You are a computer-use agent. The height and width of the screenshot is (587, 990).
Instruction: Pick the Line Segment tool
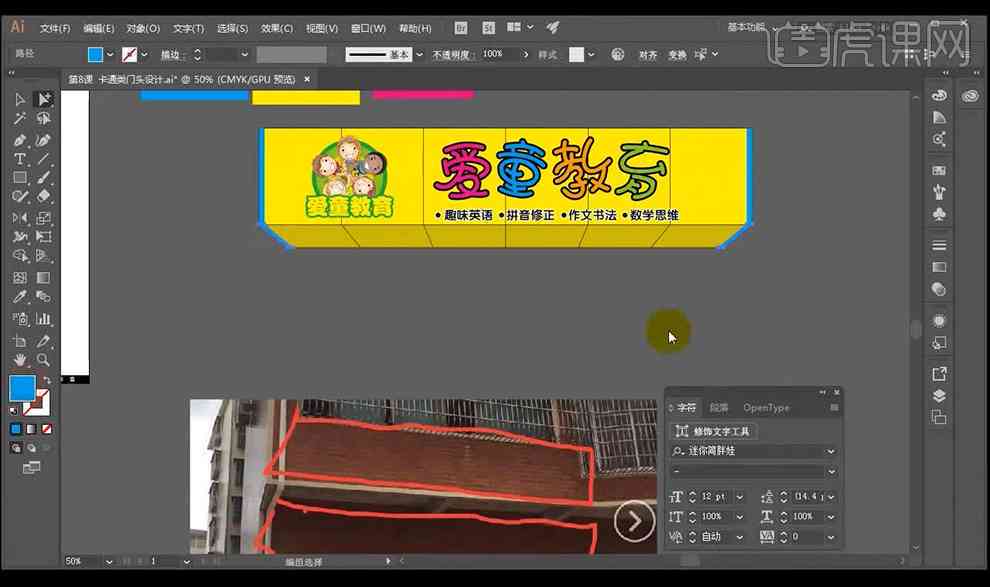tap(44, 159)
